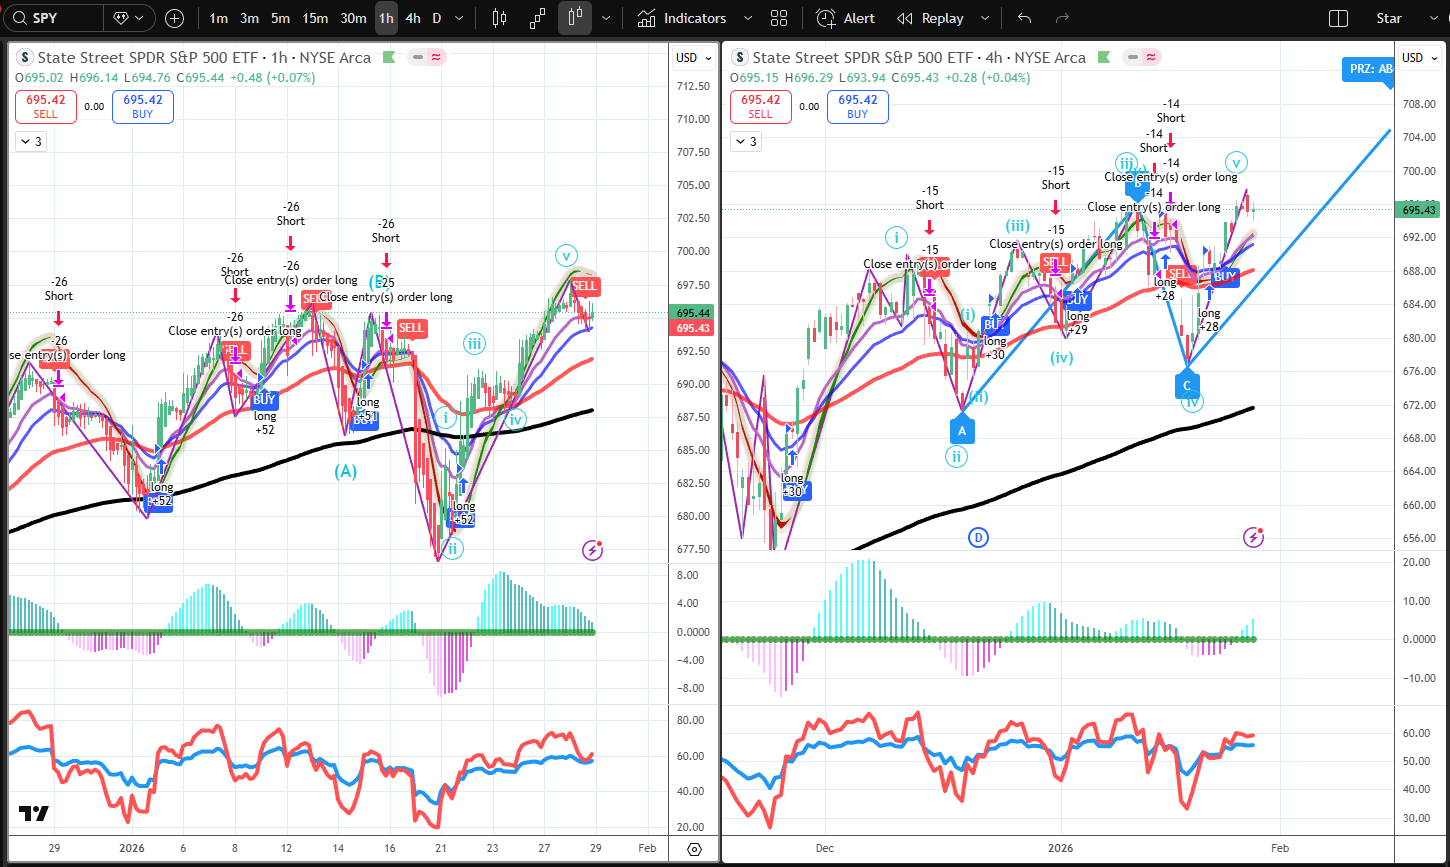The width and height of the screenshot is (1450, 867).
Task: Select the 1m timeframe
Action: click(x=218, y=18)
